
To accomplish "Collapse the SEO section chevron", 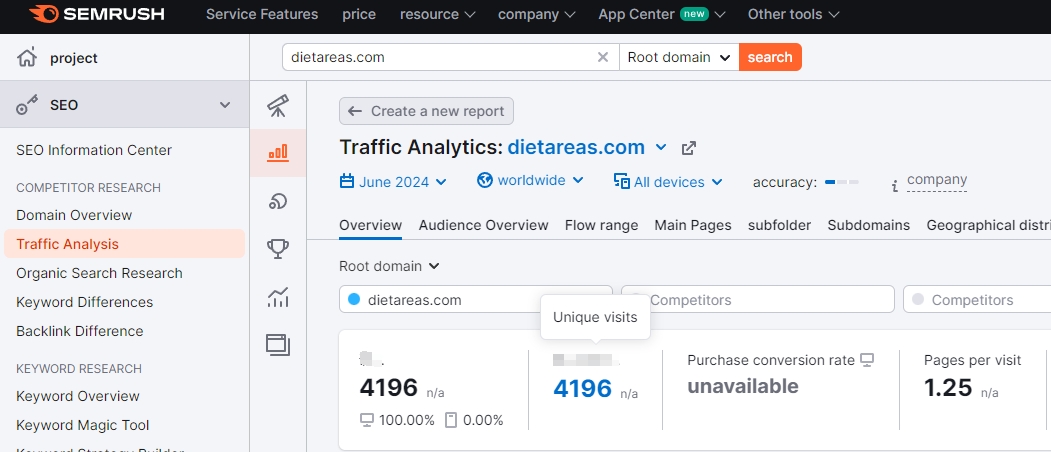I will (225, 105).
